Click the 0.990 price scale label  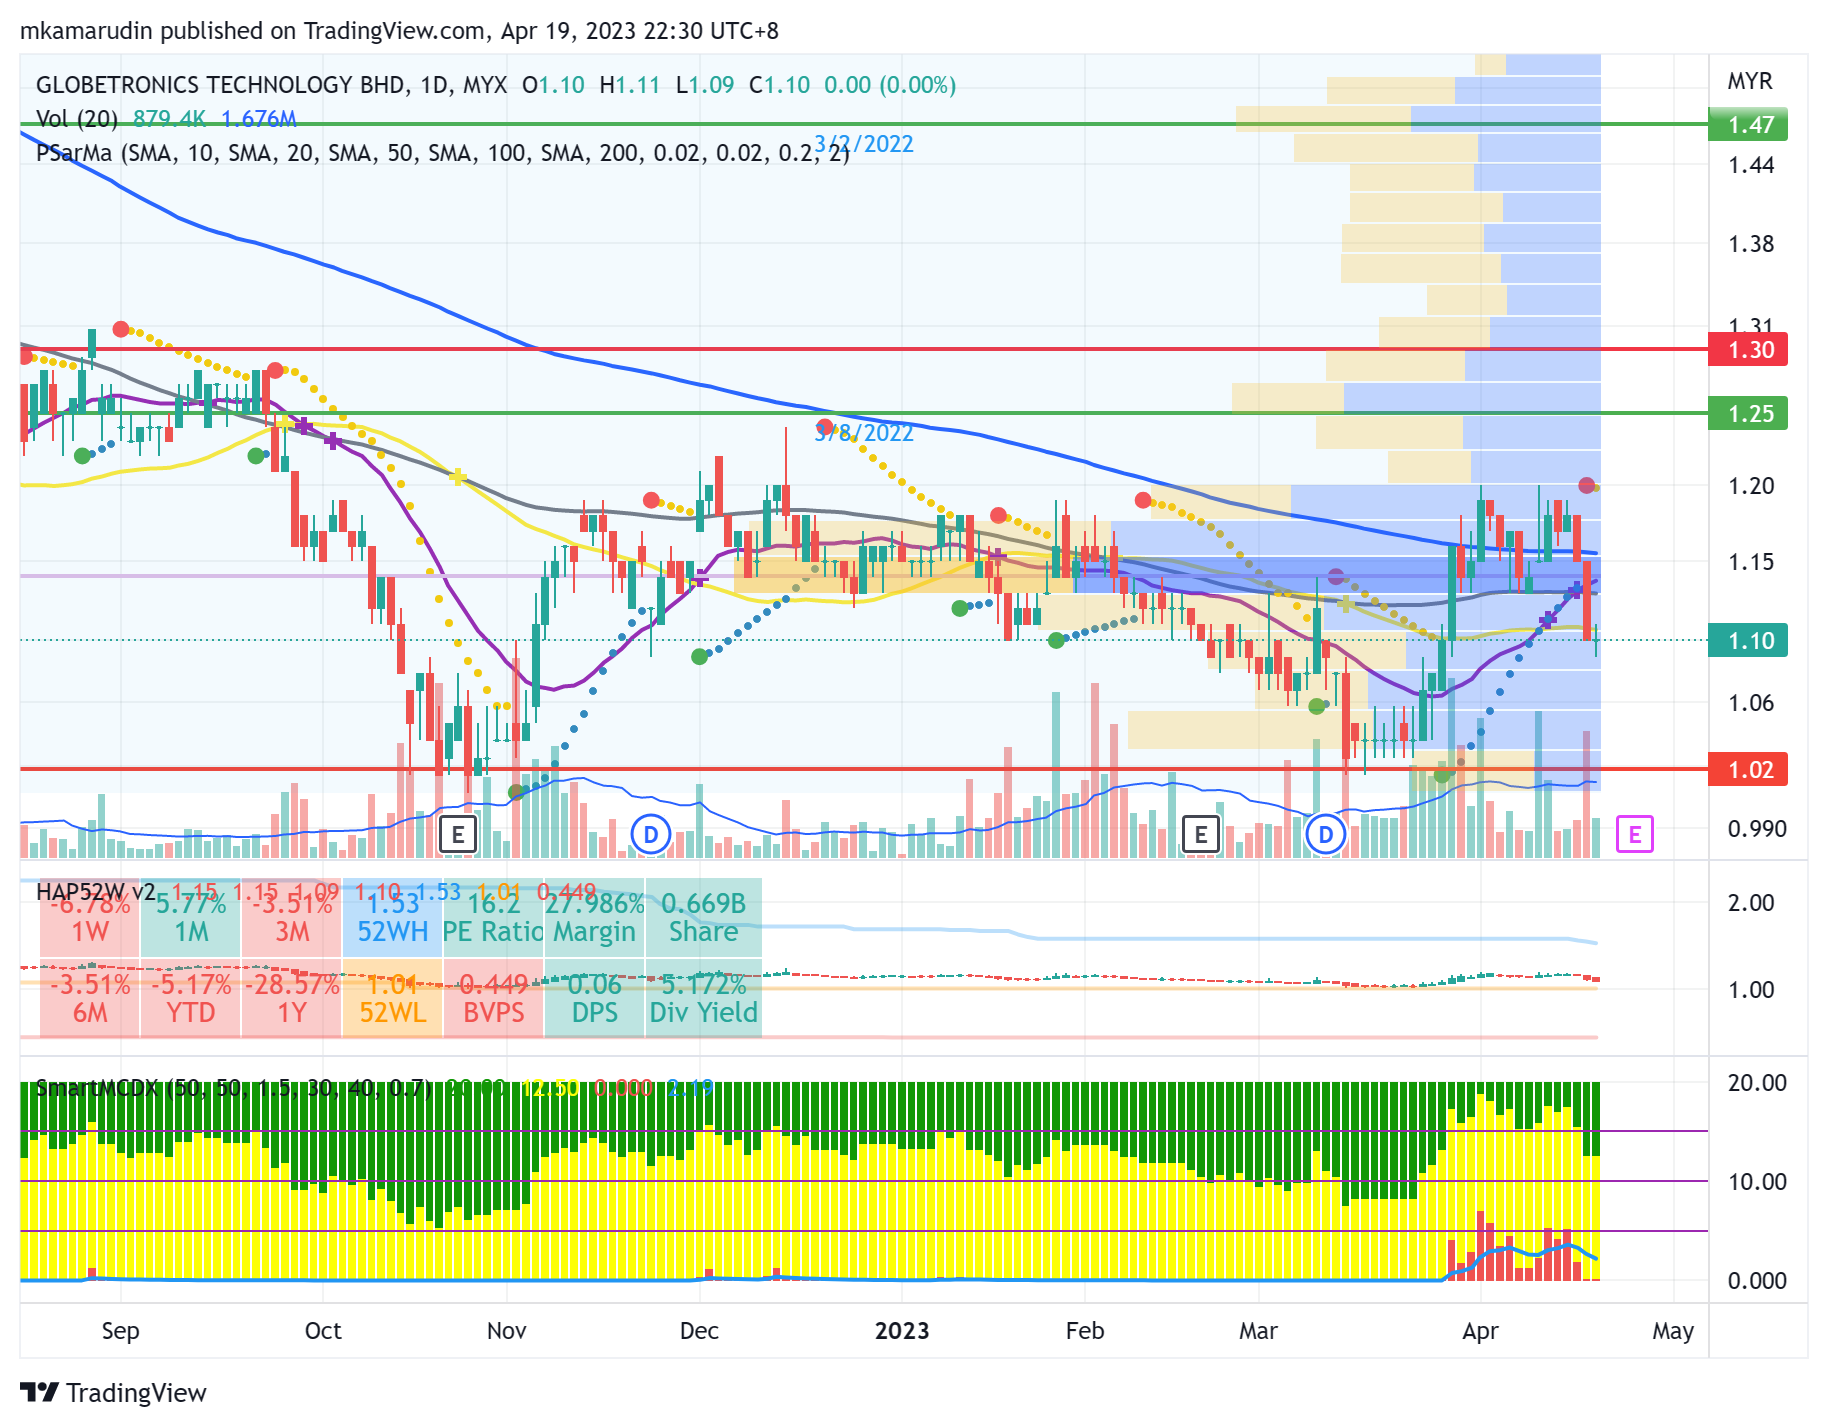[x=1757, y=829]
